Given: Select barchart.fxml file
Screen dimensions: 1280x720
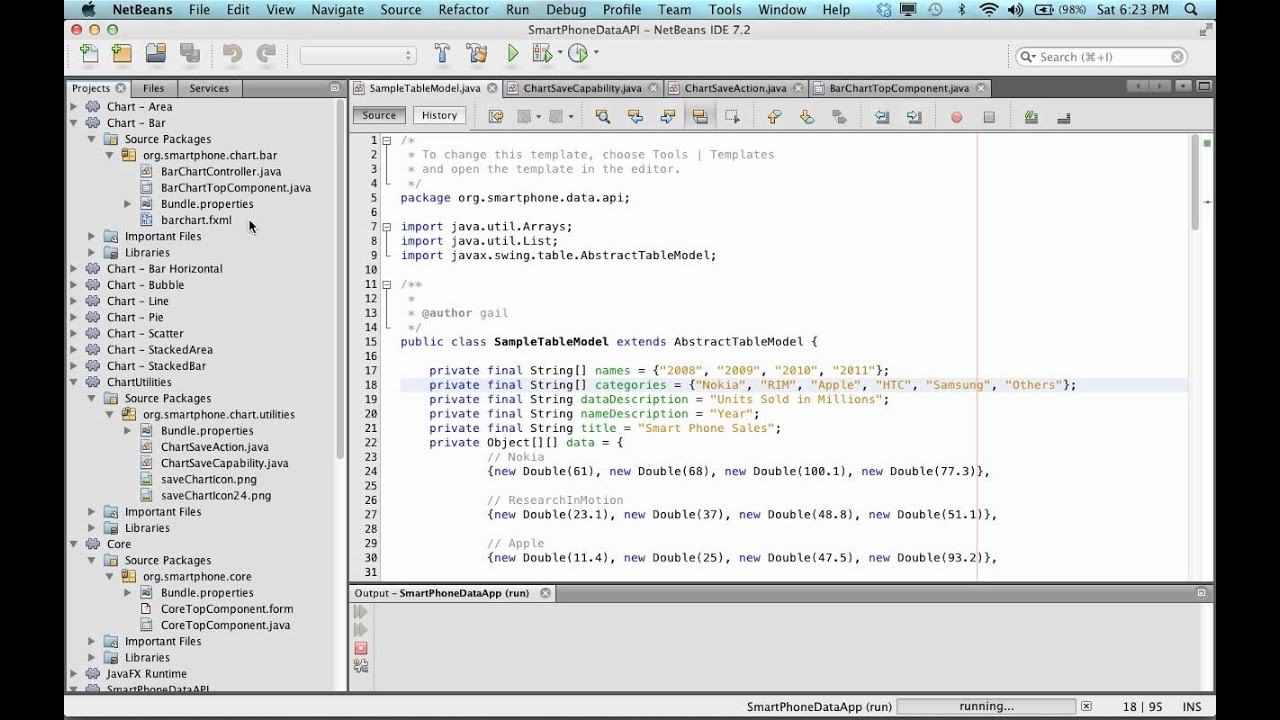Looking at the screenshot, I should [196, 220].
